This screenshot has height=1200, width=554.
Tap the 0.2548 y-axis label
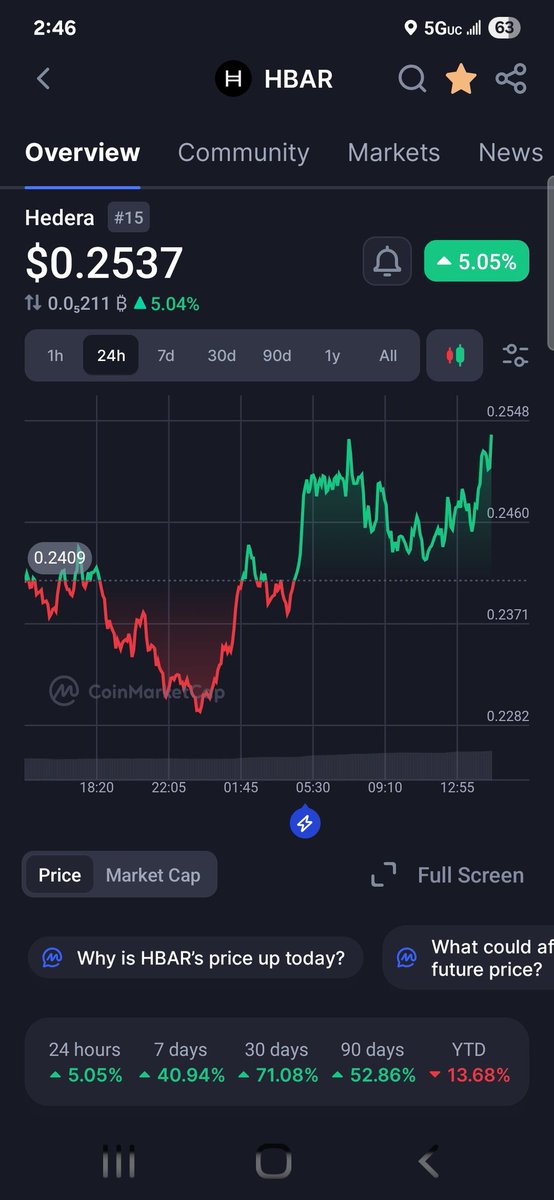508,411
